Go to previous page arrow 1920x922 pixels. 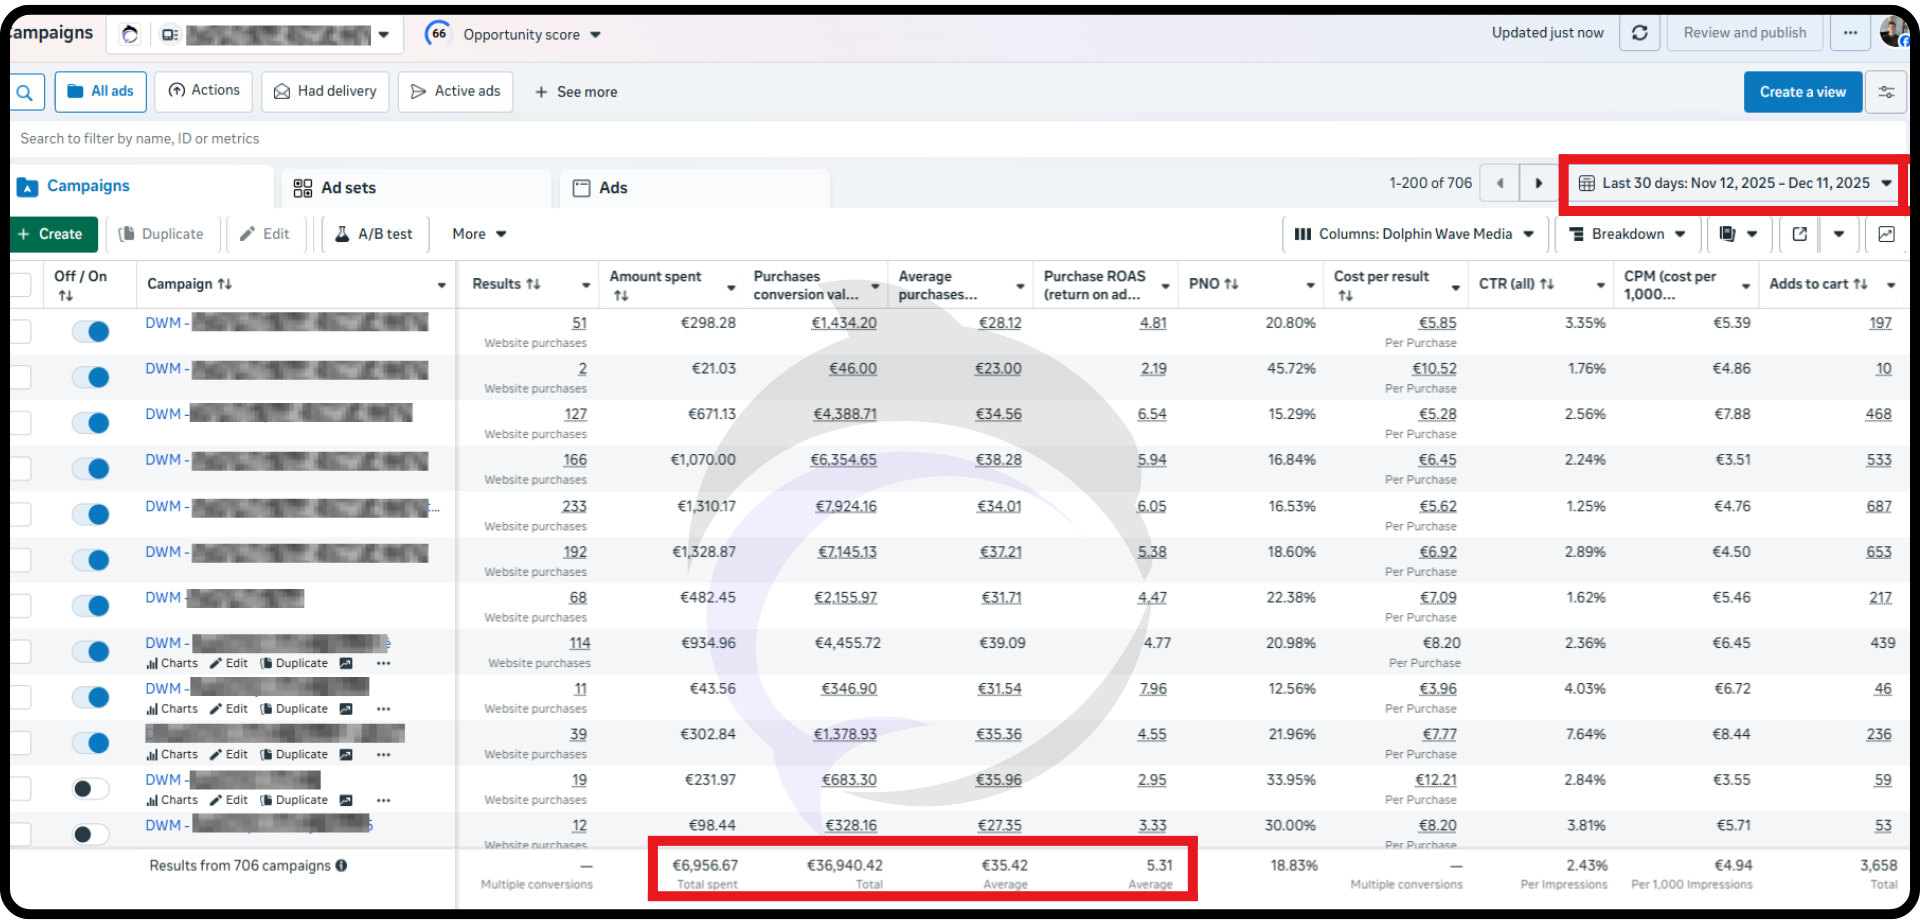[1499, 183]
